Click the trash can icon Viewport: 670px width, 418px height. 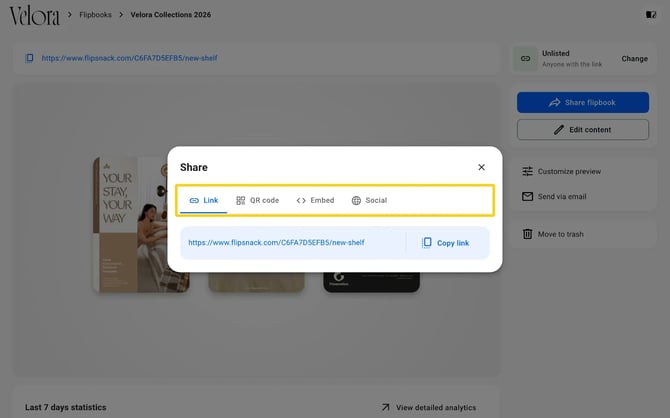(528, 234)
